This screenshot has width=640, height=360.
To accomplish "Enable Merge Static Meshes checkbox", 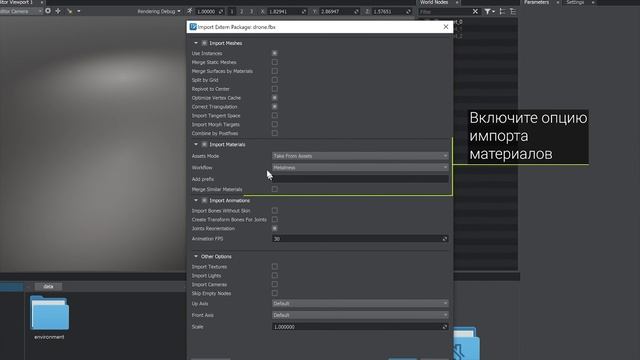I will point(275,62).
